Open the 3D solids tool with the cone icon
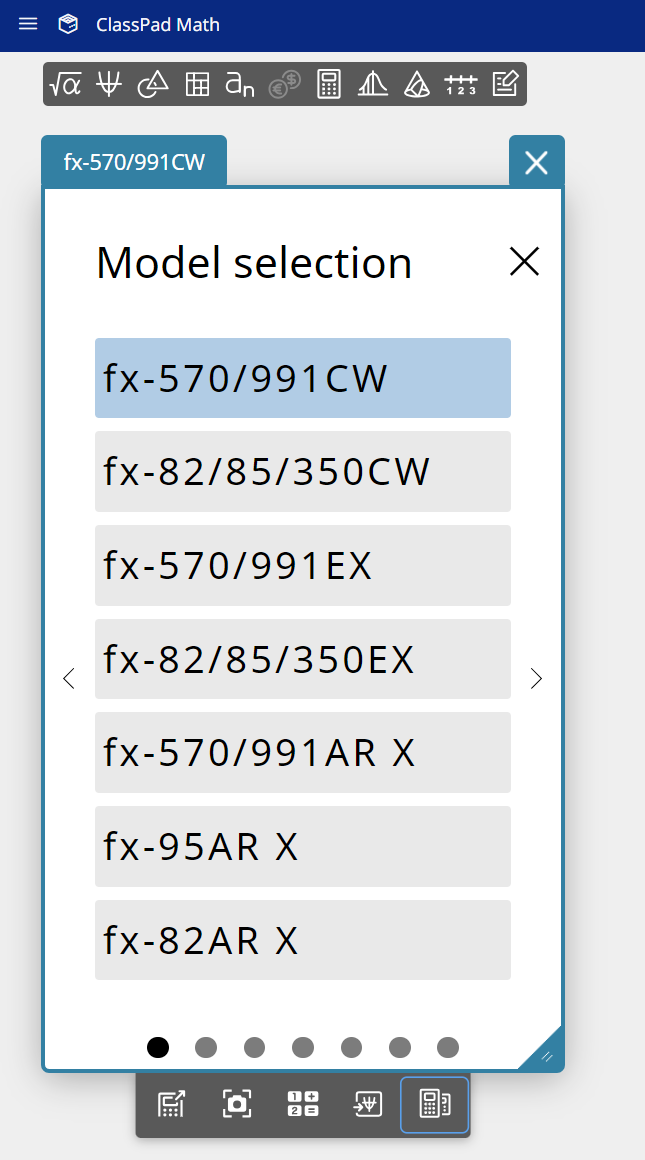This screenshot has height=1160, width=645. coord(417,84)
